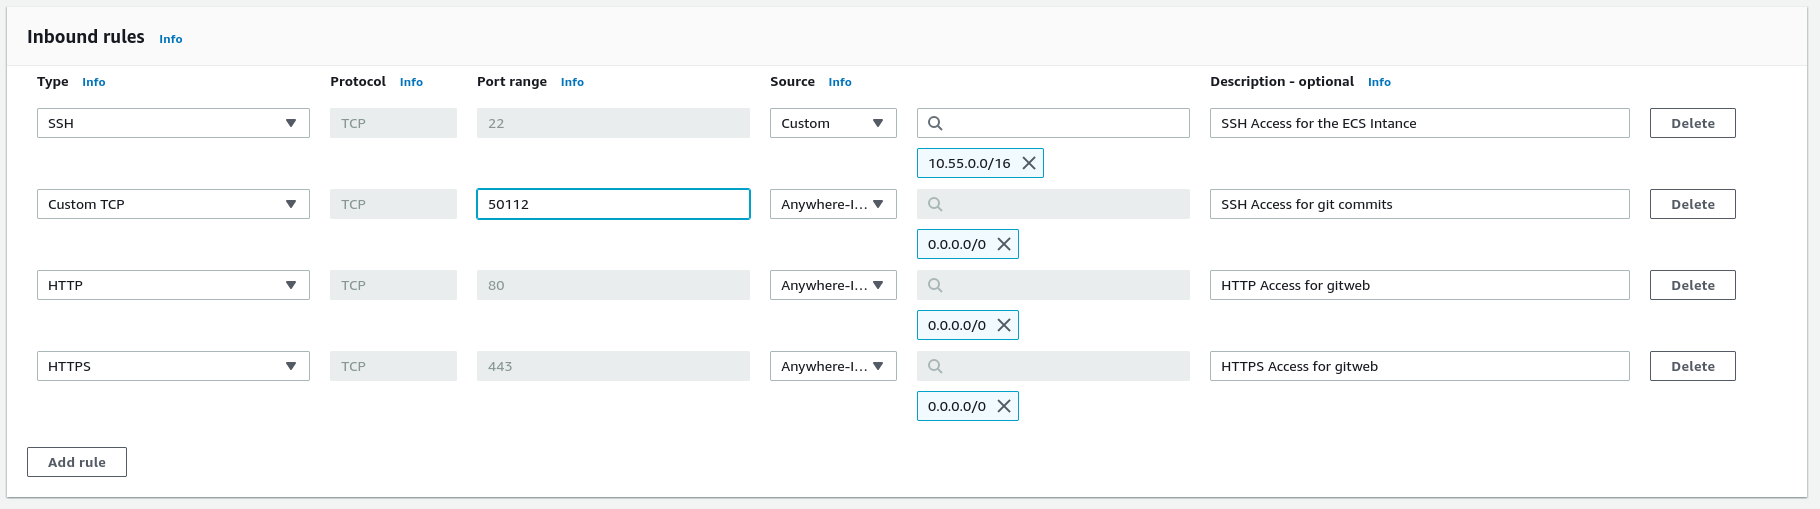Image resolution: width=1820 pixels, height=509 pixels.
Task: Focus the port range field showing 50112
Action: coord(613,204)
